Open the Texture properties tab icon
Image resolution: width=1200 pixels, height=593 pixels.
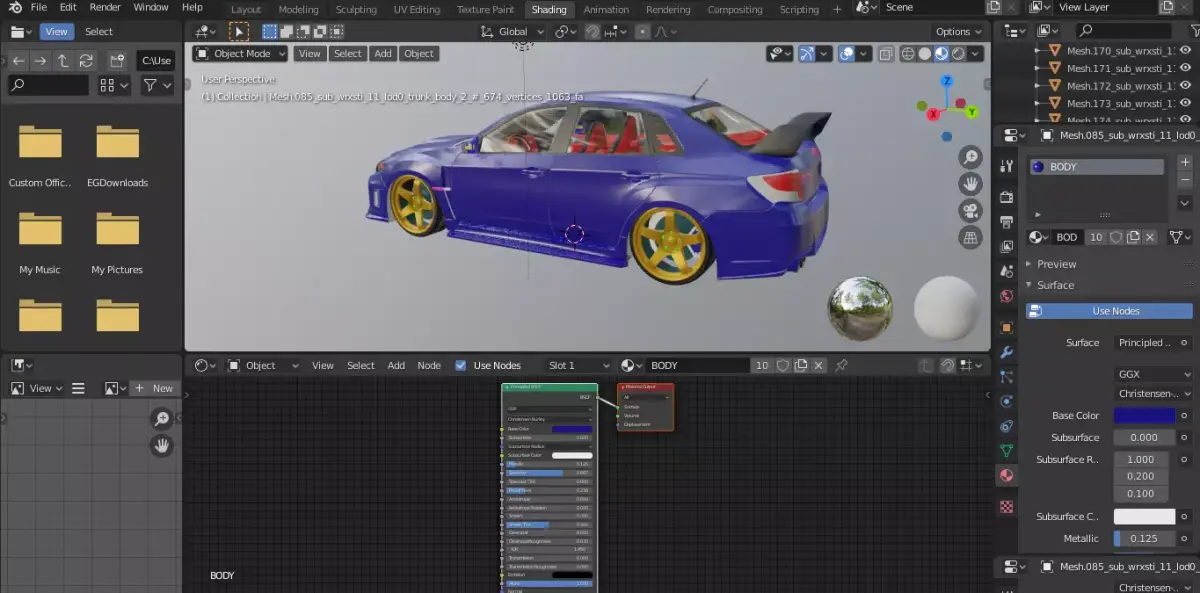coord(1007,507)
